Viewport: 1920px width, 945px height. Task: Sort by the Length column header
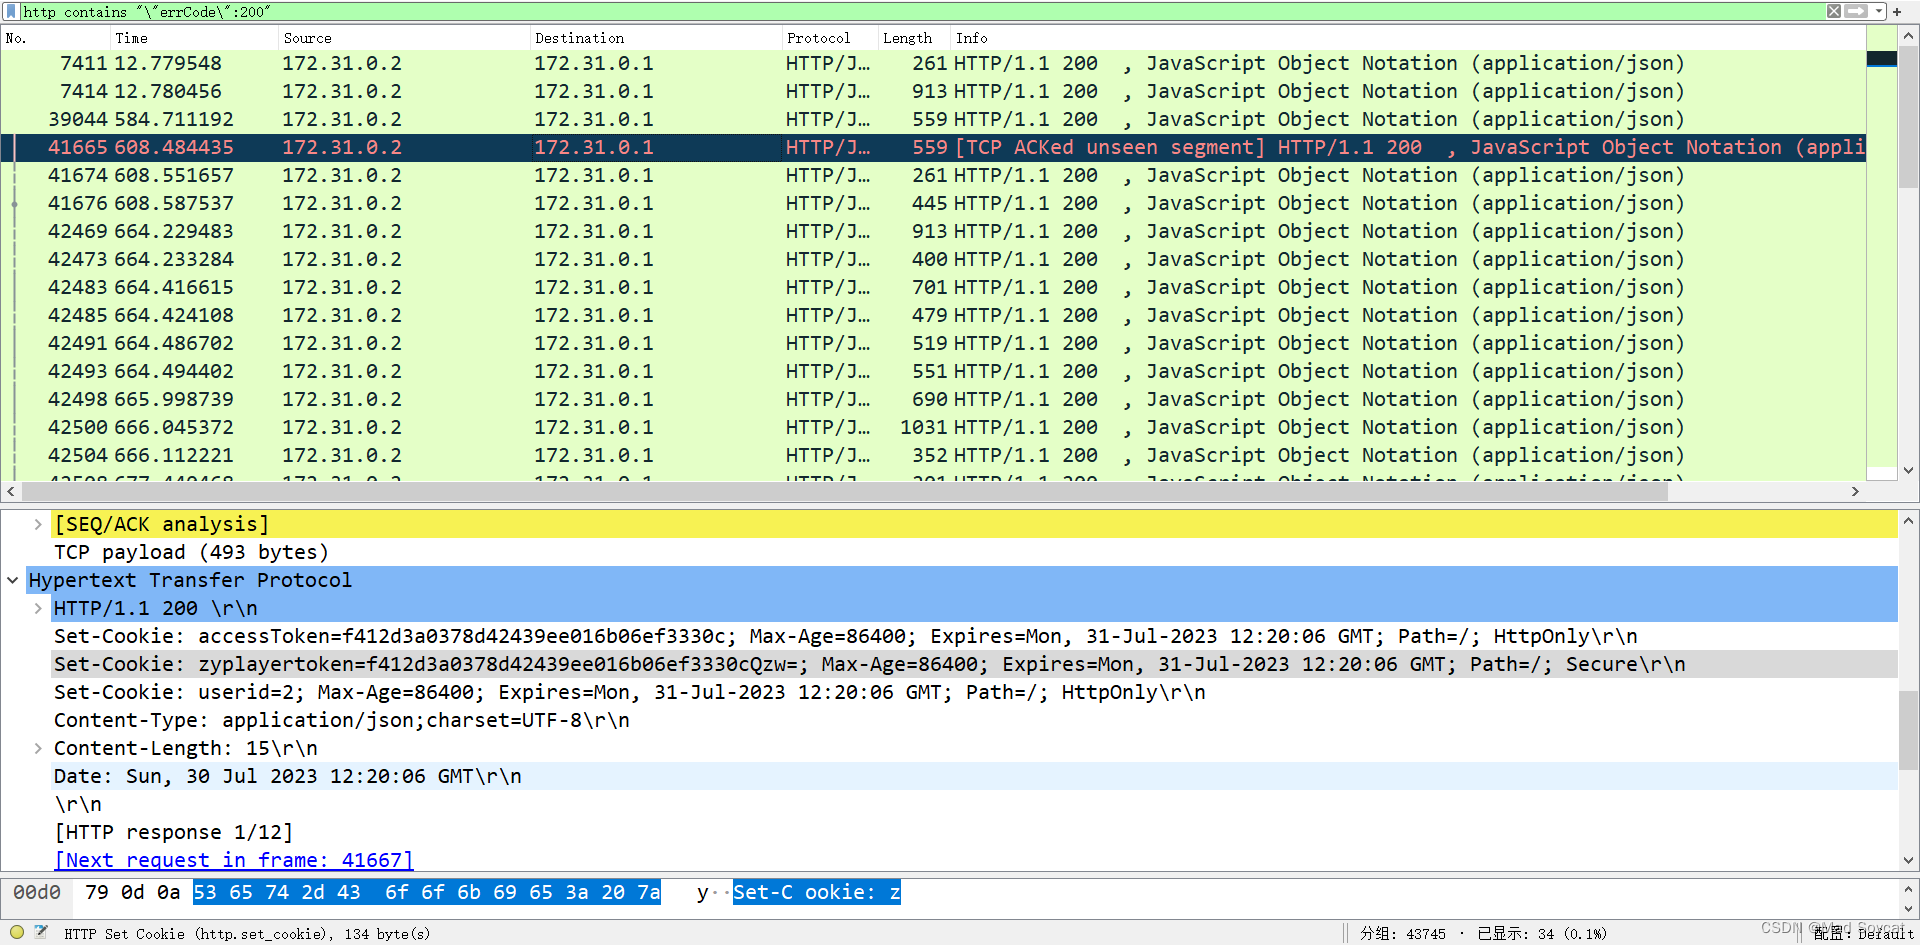point(914,38)
